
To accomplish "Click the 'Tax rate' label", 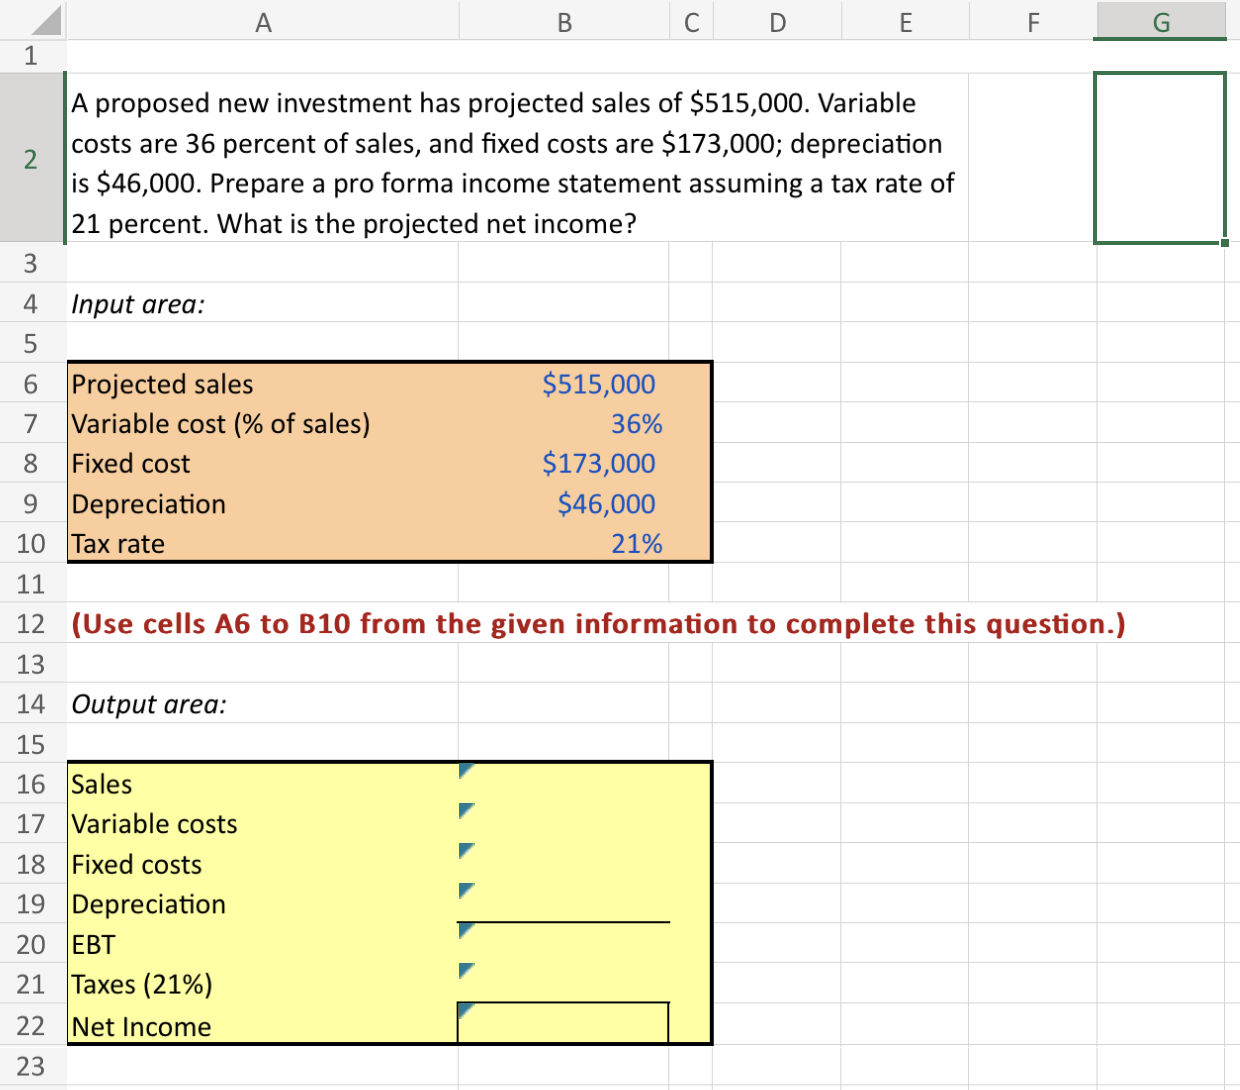I will [x=118, y=544].
